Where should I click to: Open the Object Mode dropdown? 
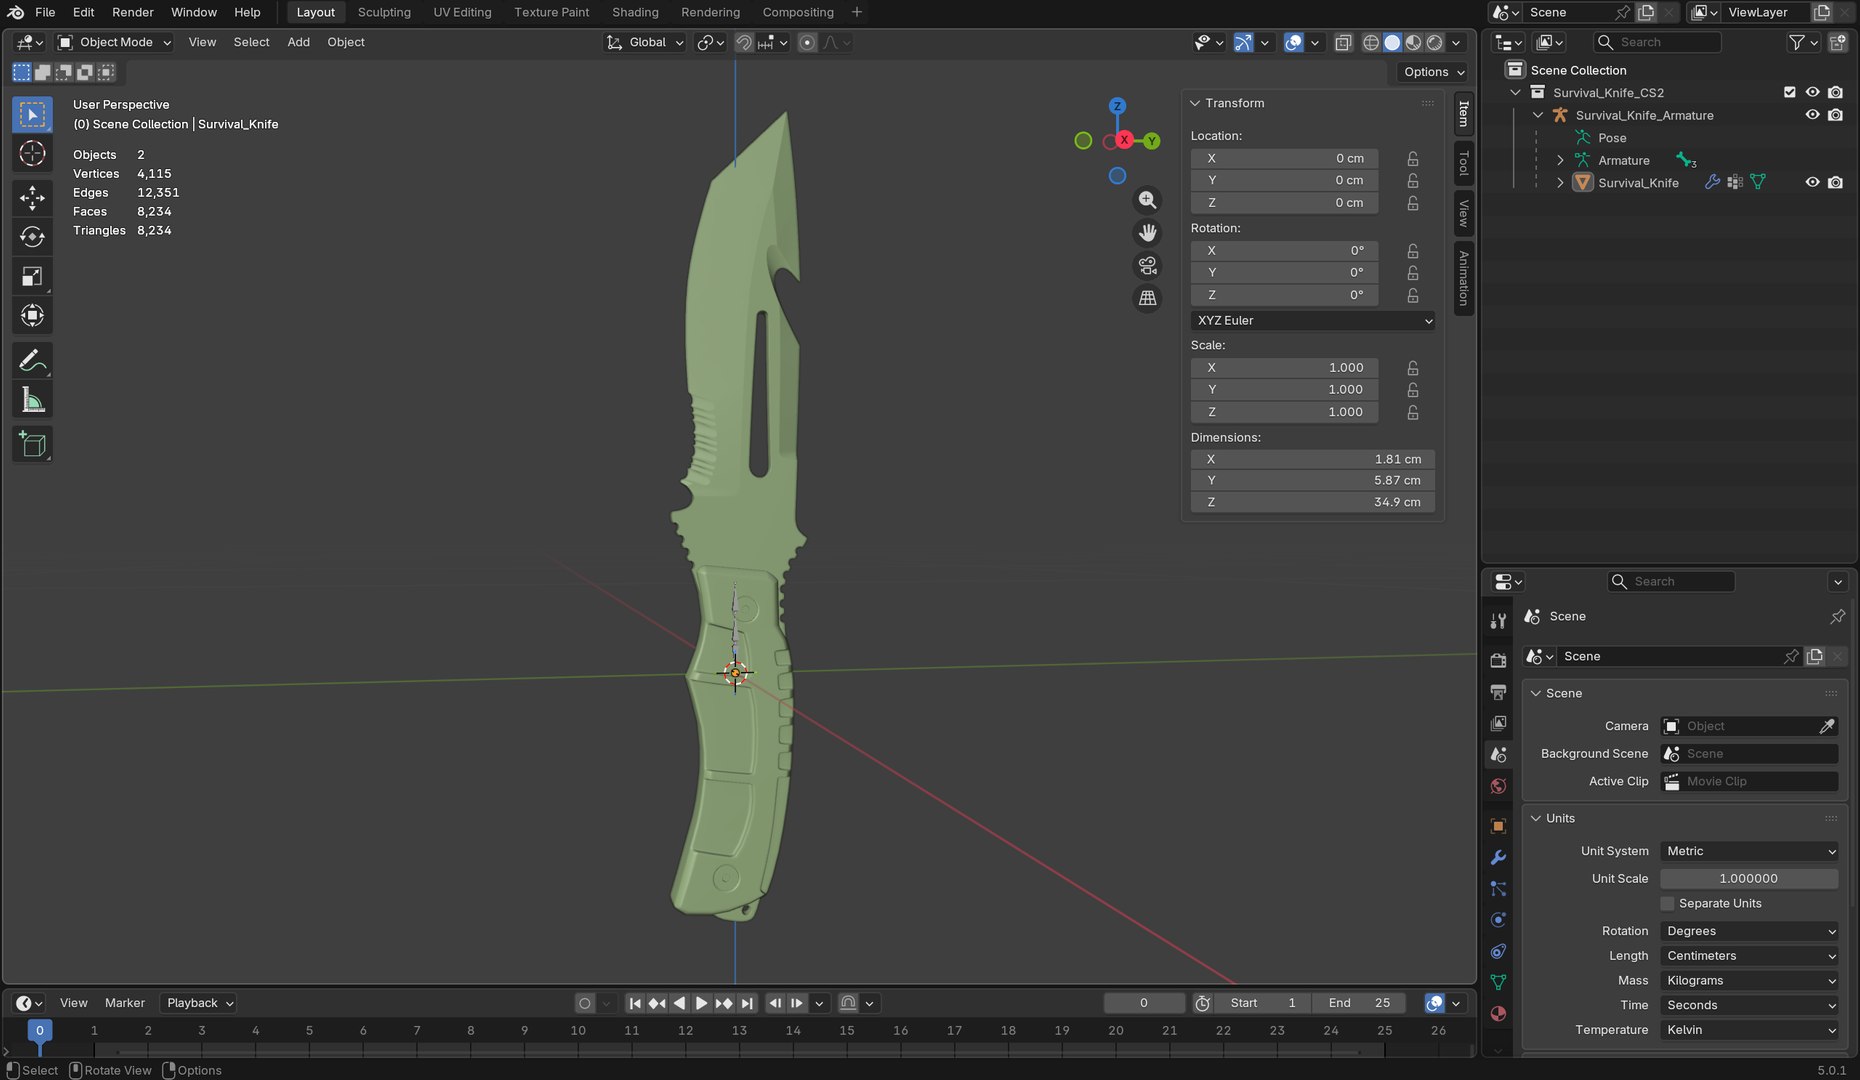tap(114, 42)
